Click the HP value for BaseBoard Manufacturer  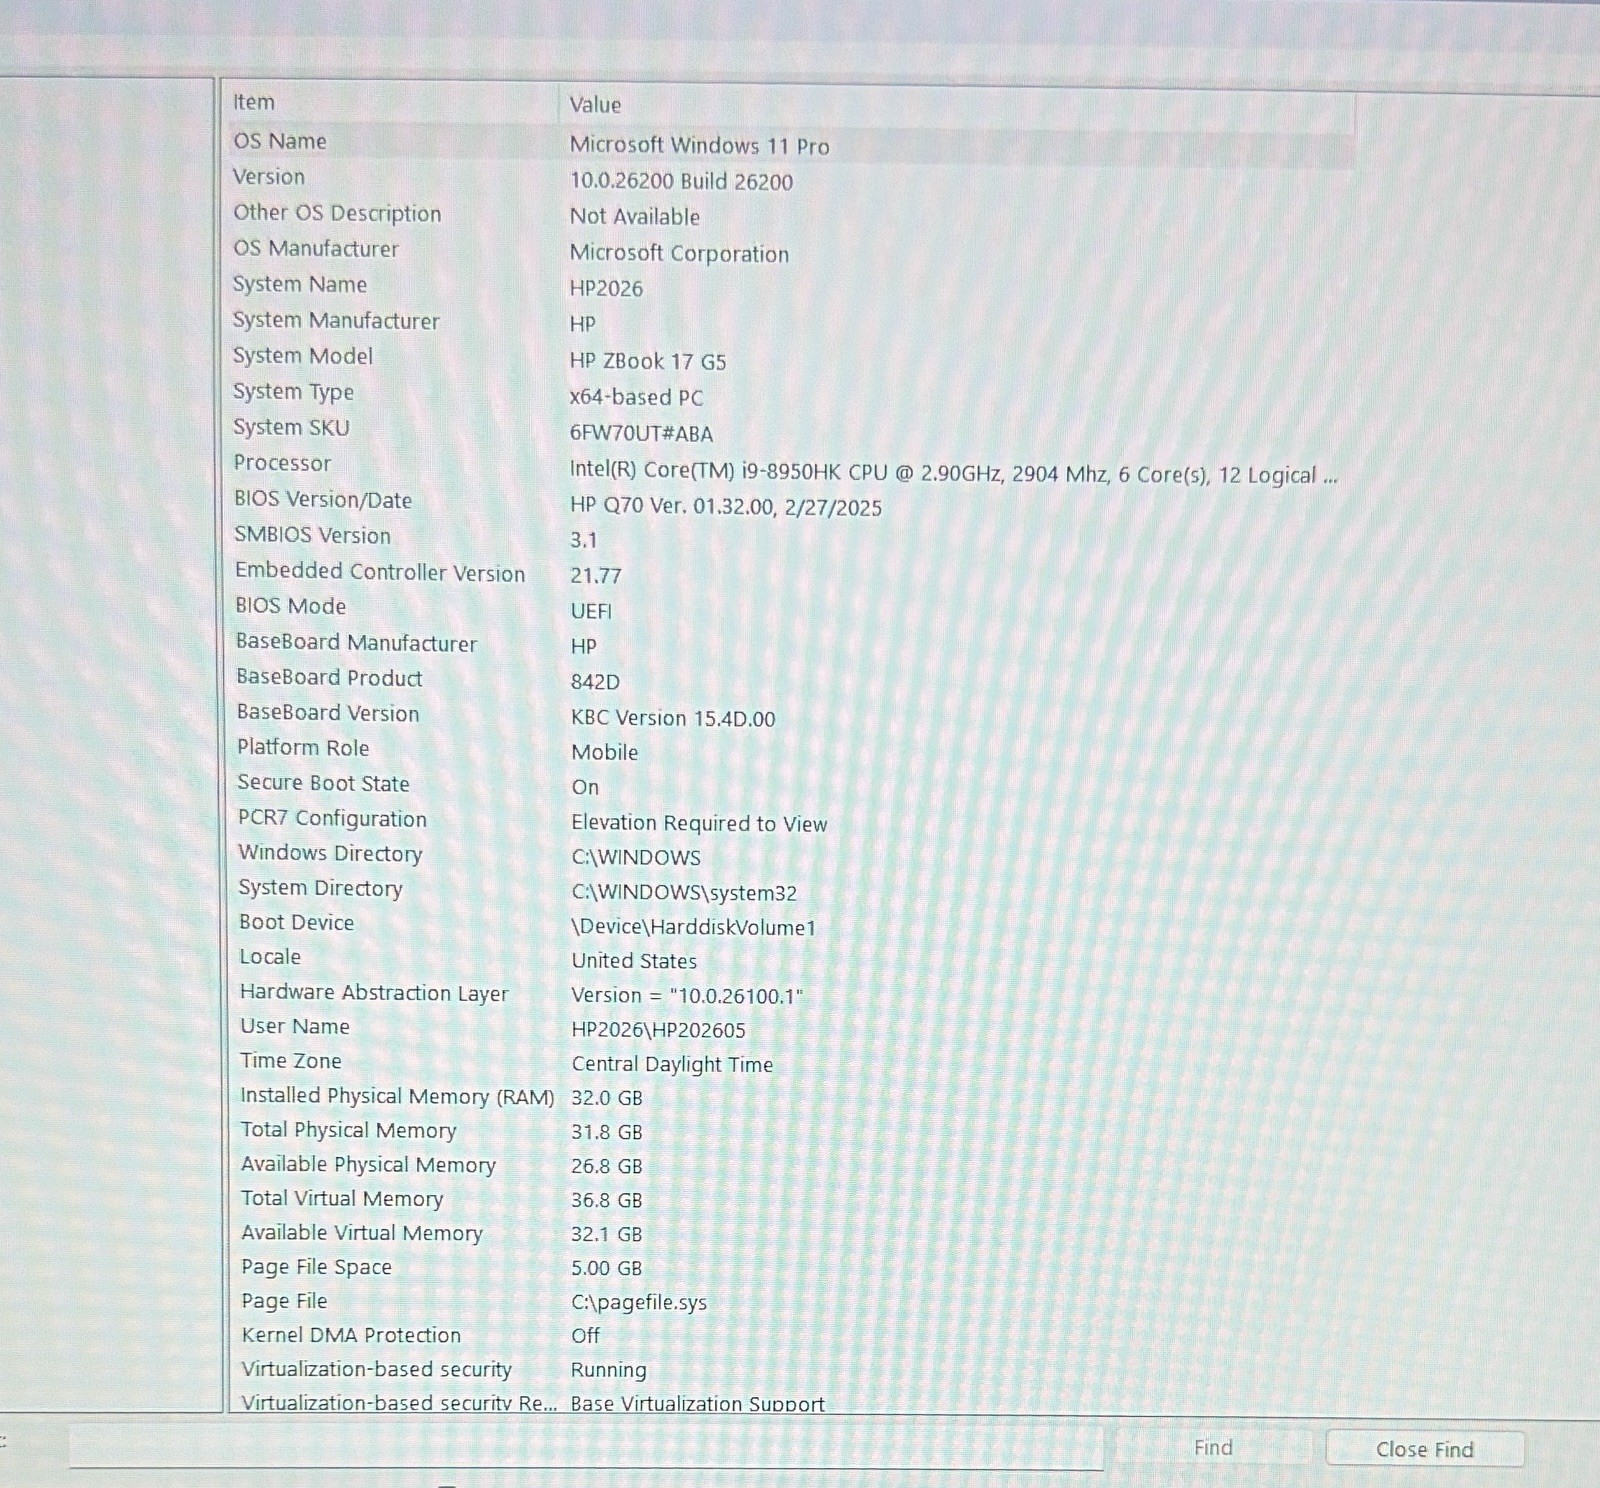pos(584,646)
